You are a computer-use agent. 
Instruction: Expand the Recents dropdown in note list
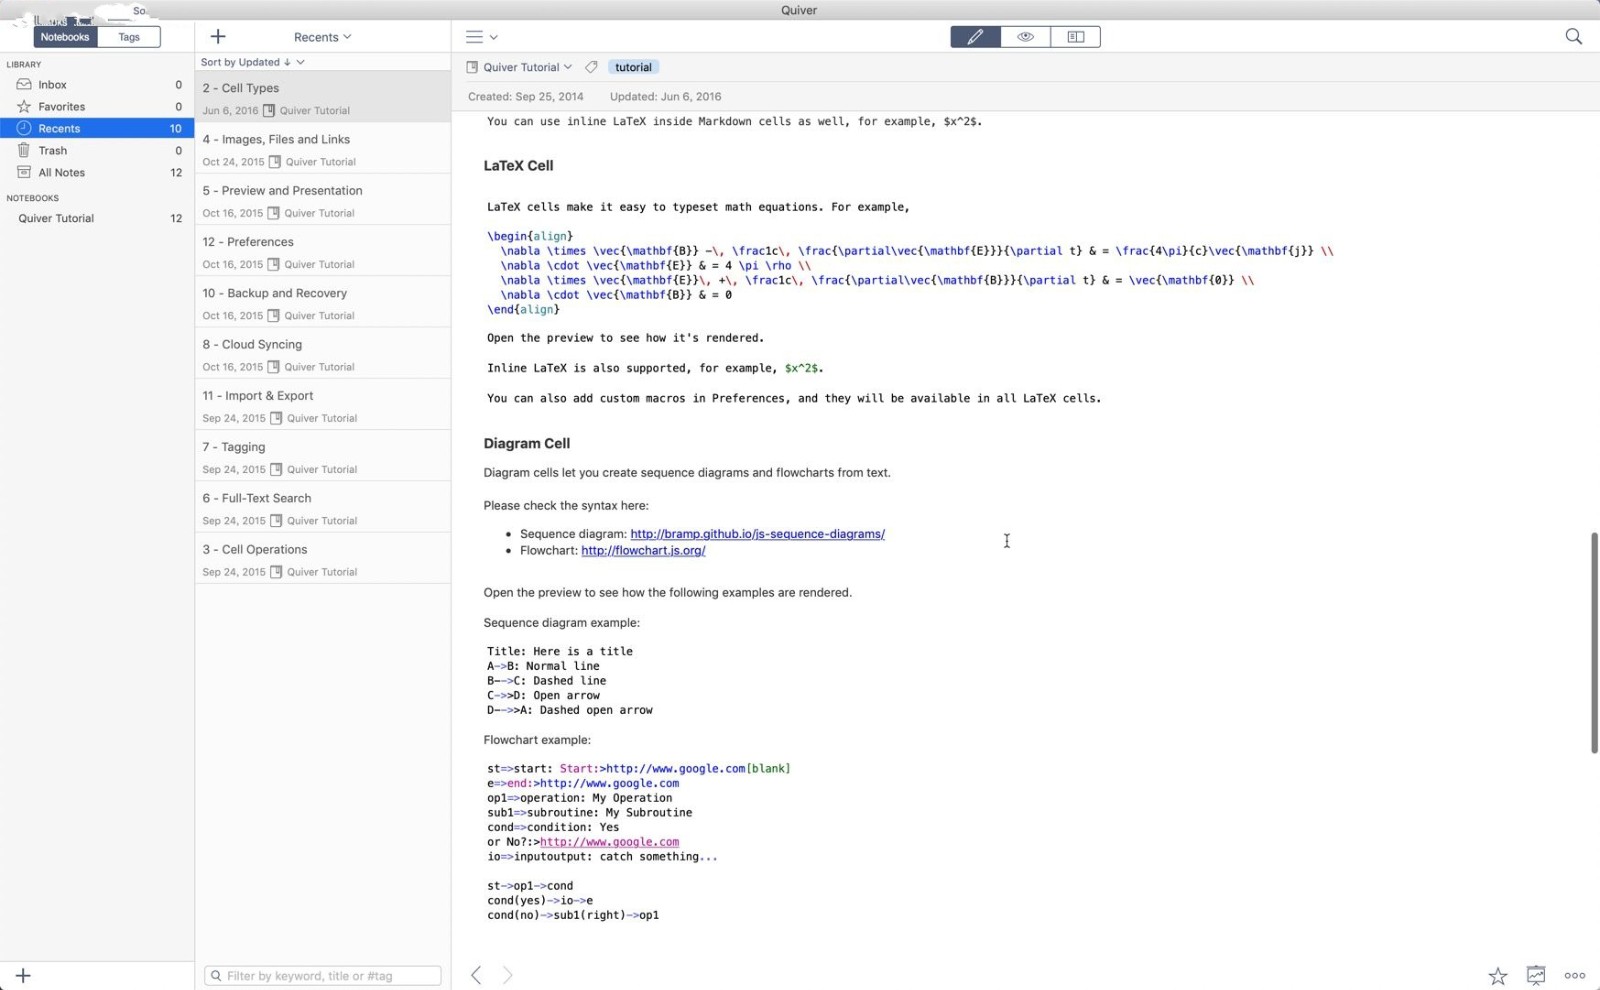322,37
